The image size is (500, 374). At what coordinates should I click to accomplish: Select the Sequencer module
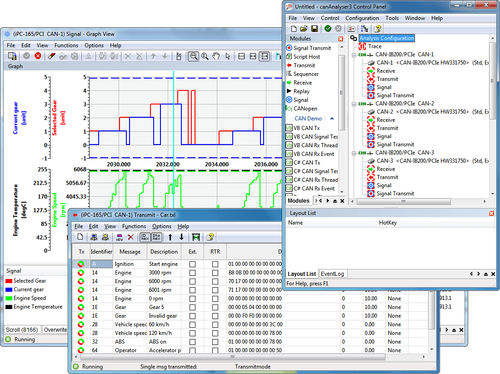(306, 74)
